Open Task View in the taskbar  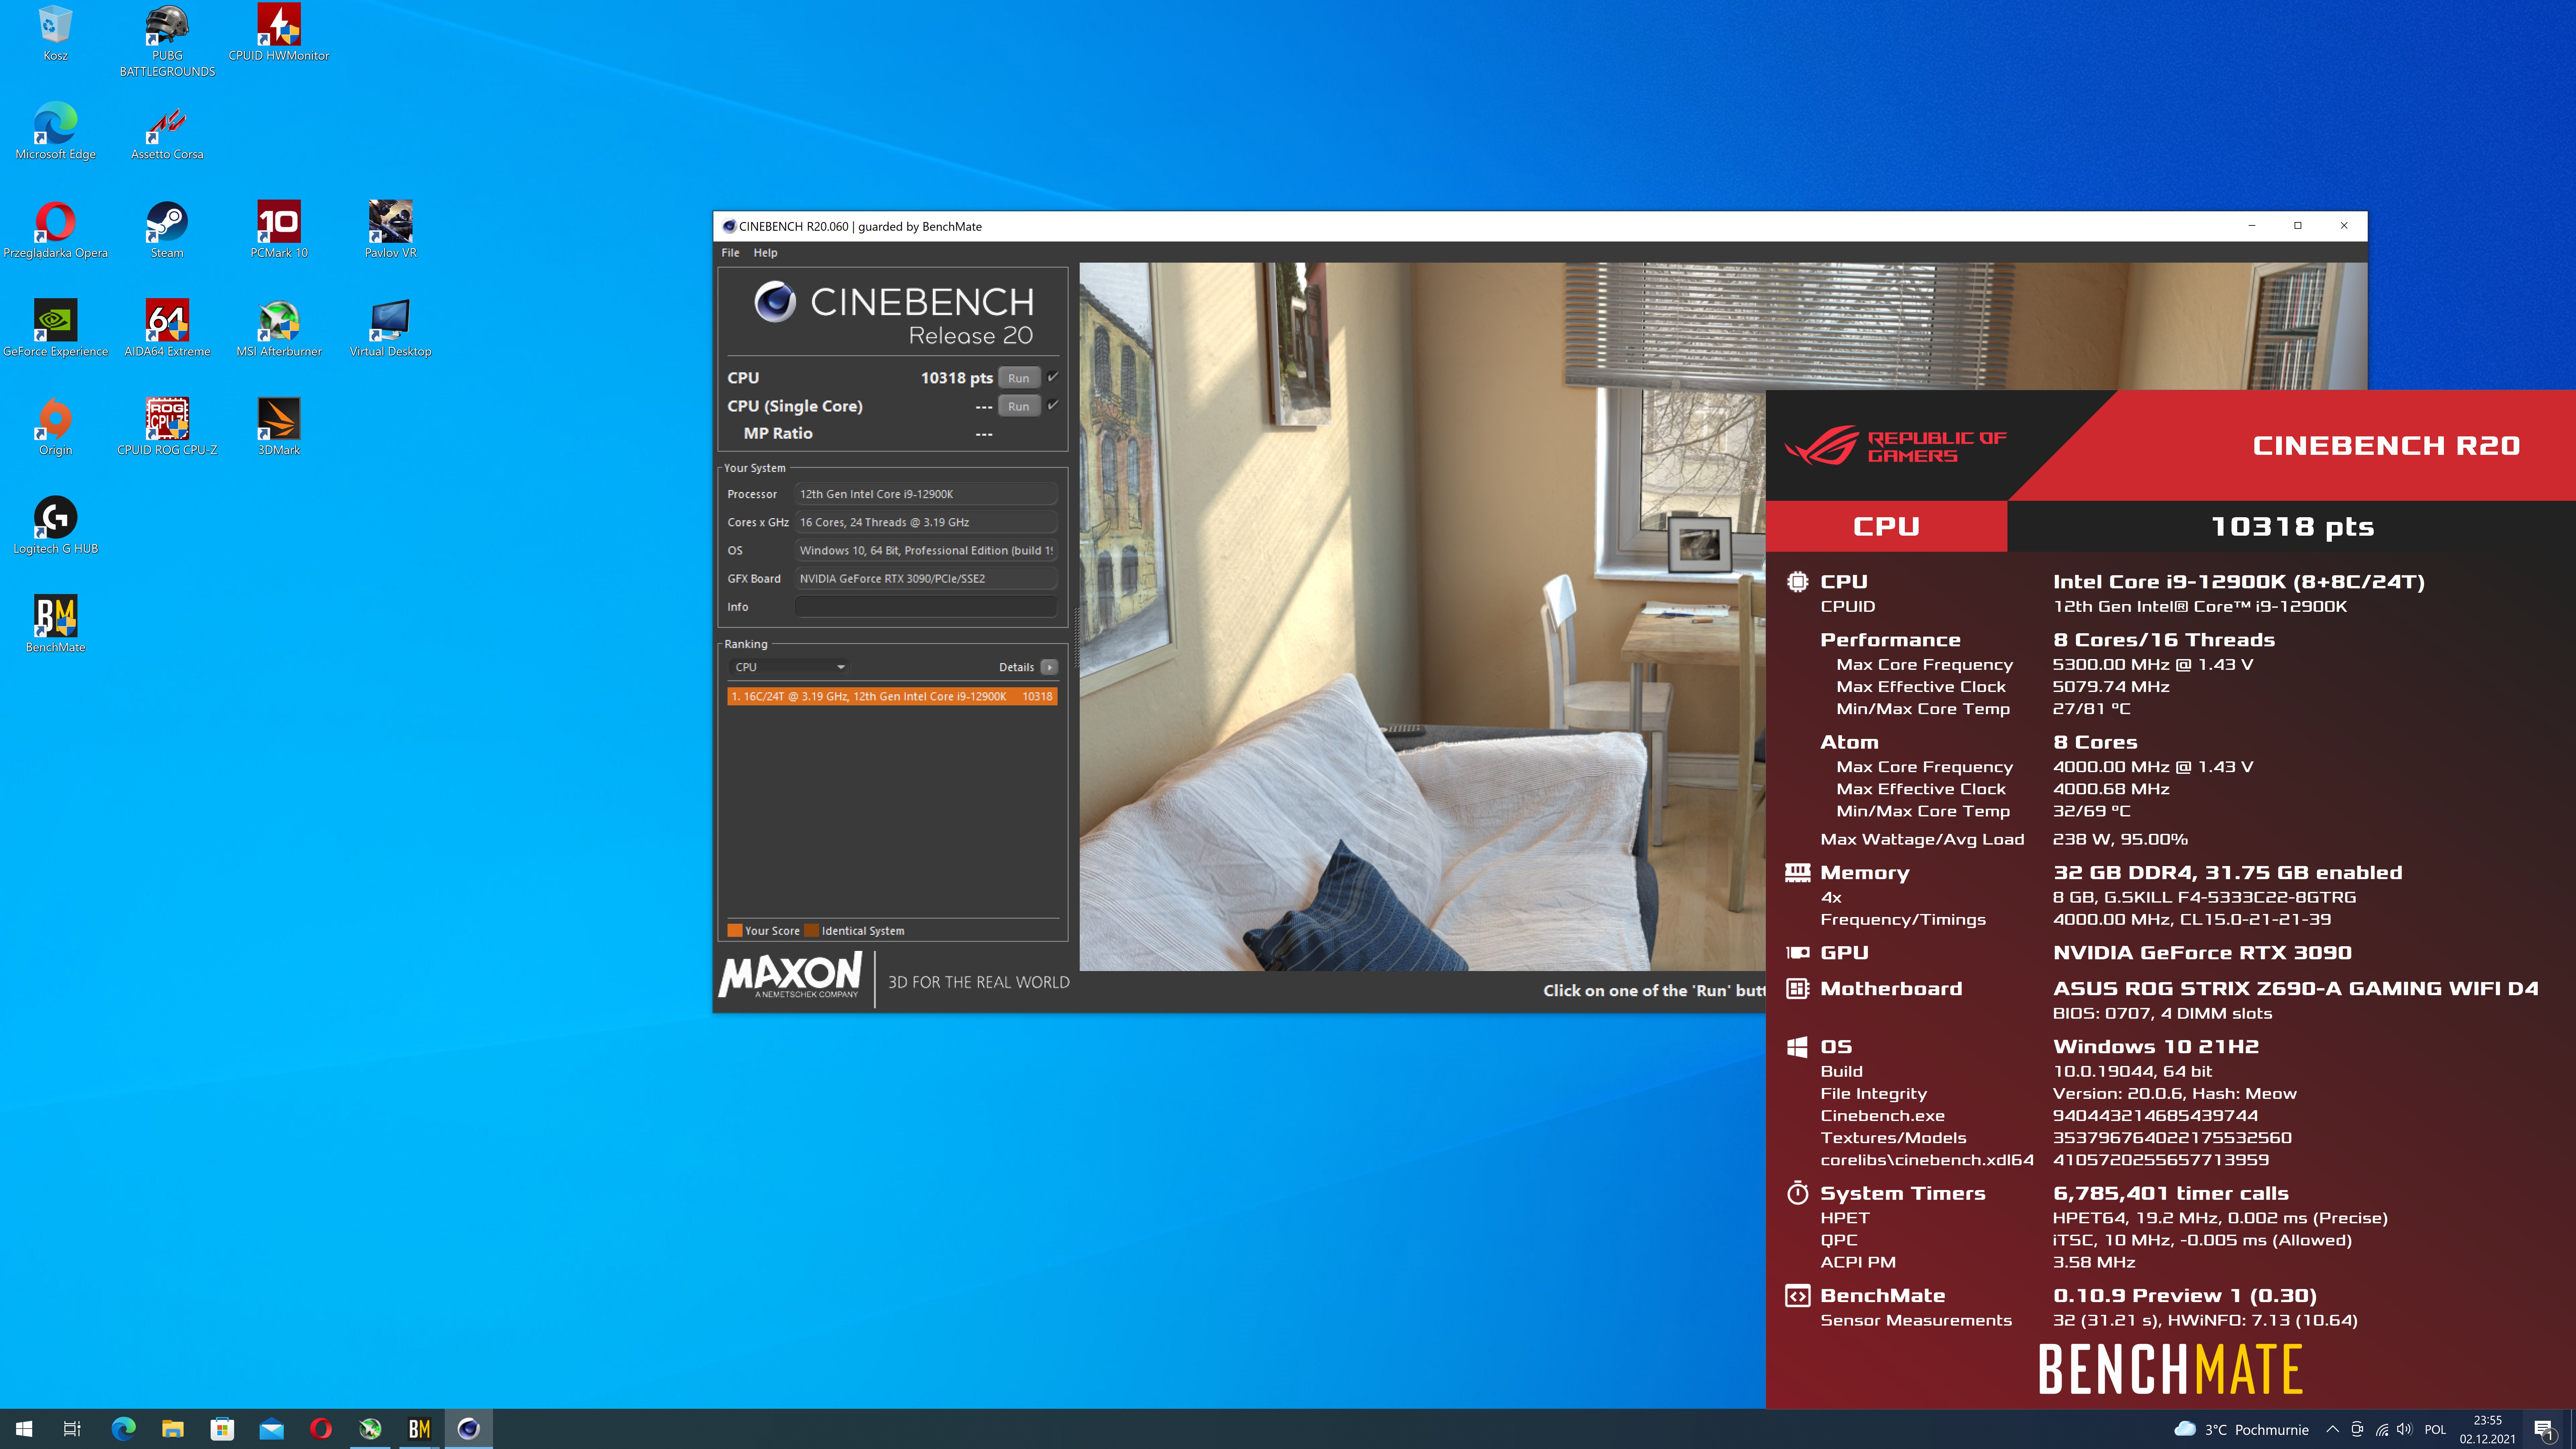[72, 1429]
